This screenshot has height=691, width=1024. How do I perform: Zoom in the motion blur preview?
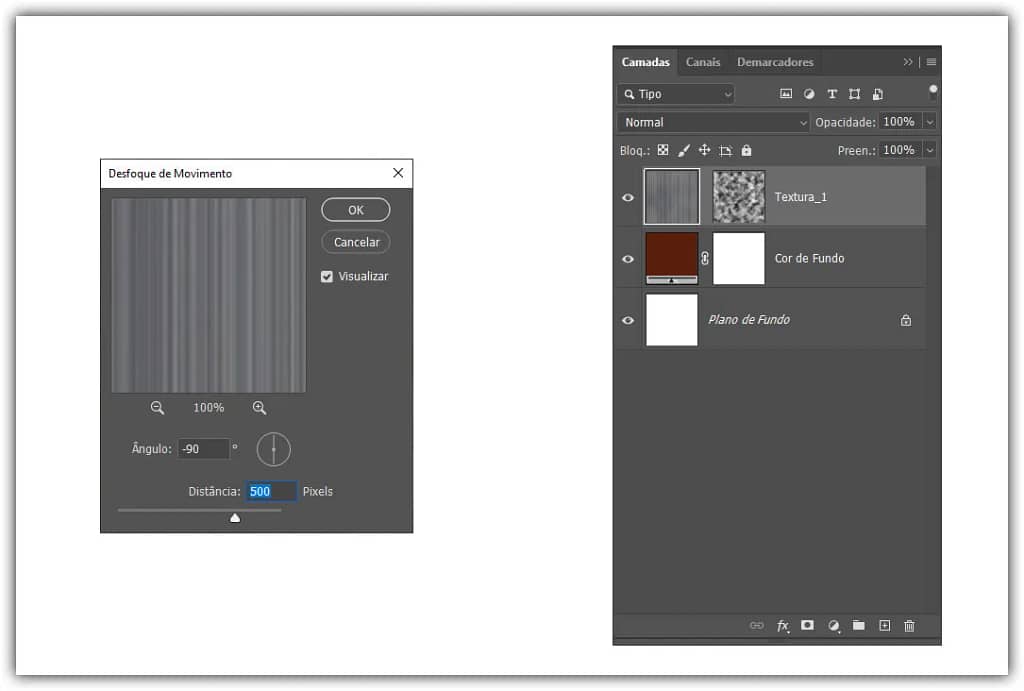[x=259, y=408]
